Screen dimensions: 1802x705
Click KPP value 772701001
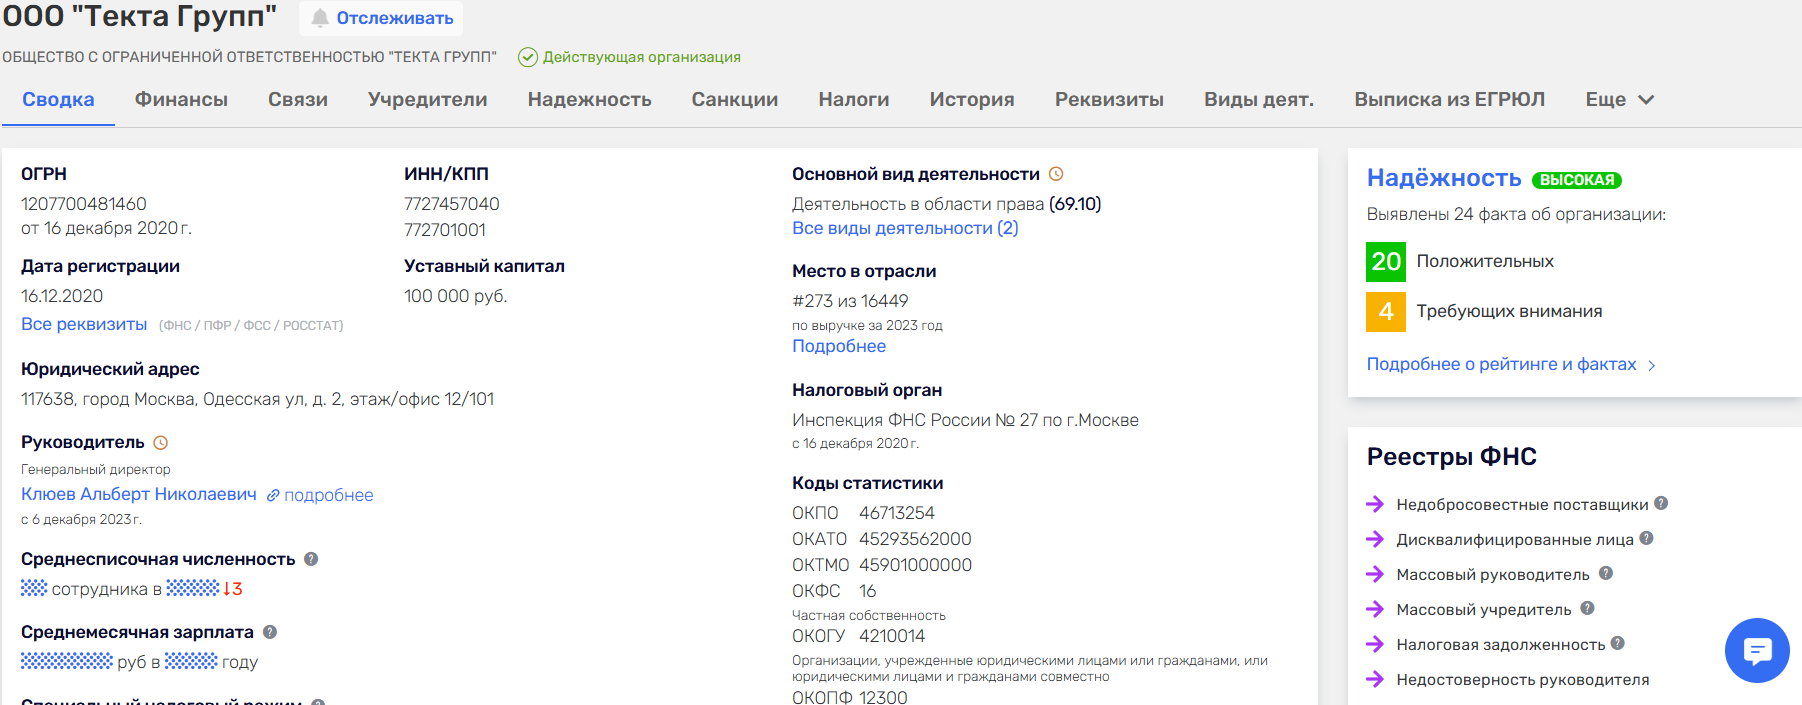point(445,230)
